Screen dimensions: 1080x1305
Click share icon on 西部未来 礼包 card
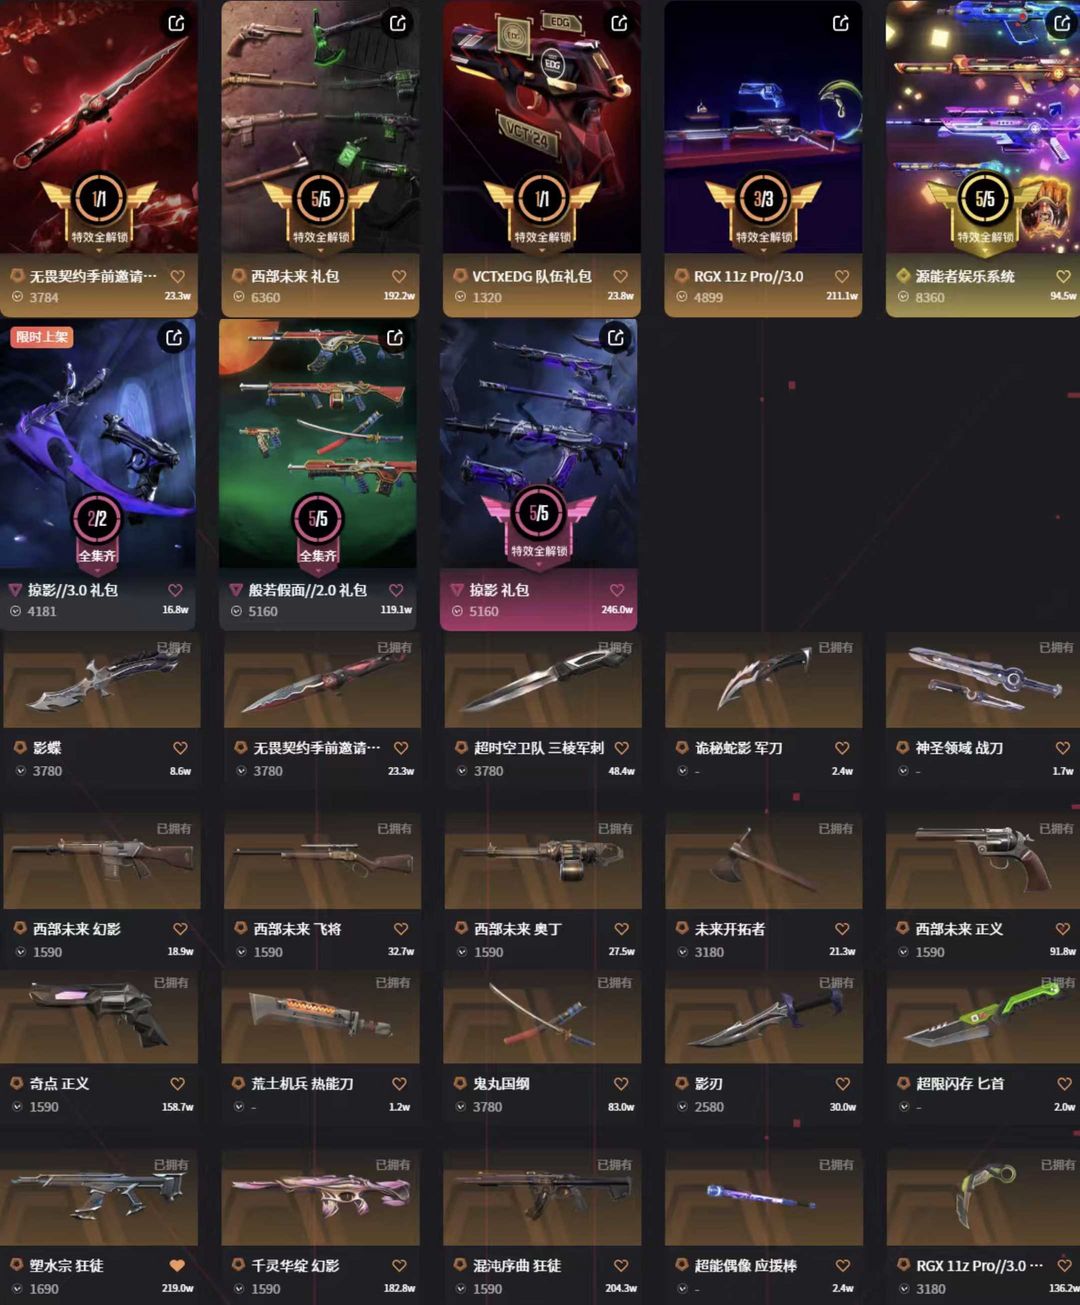click(x=398, y=22)
